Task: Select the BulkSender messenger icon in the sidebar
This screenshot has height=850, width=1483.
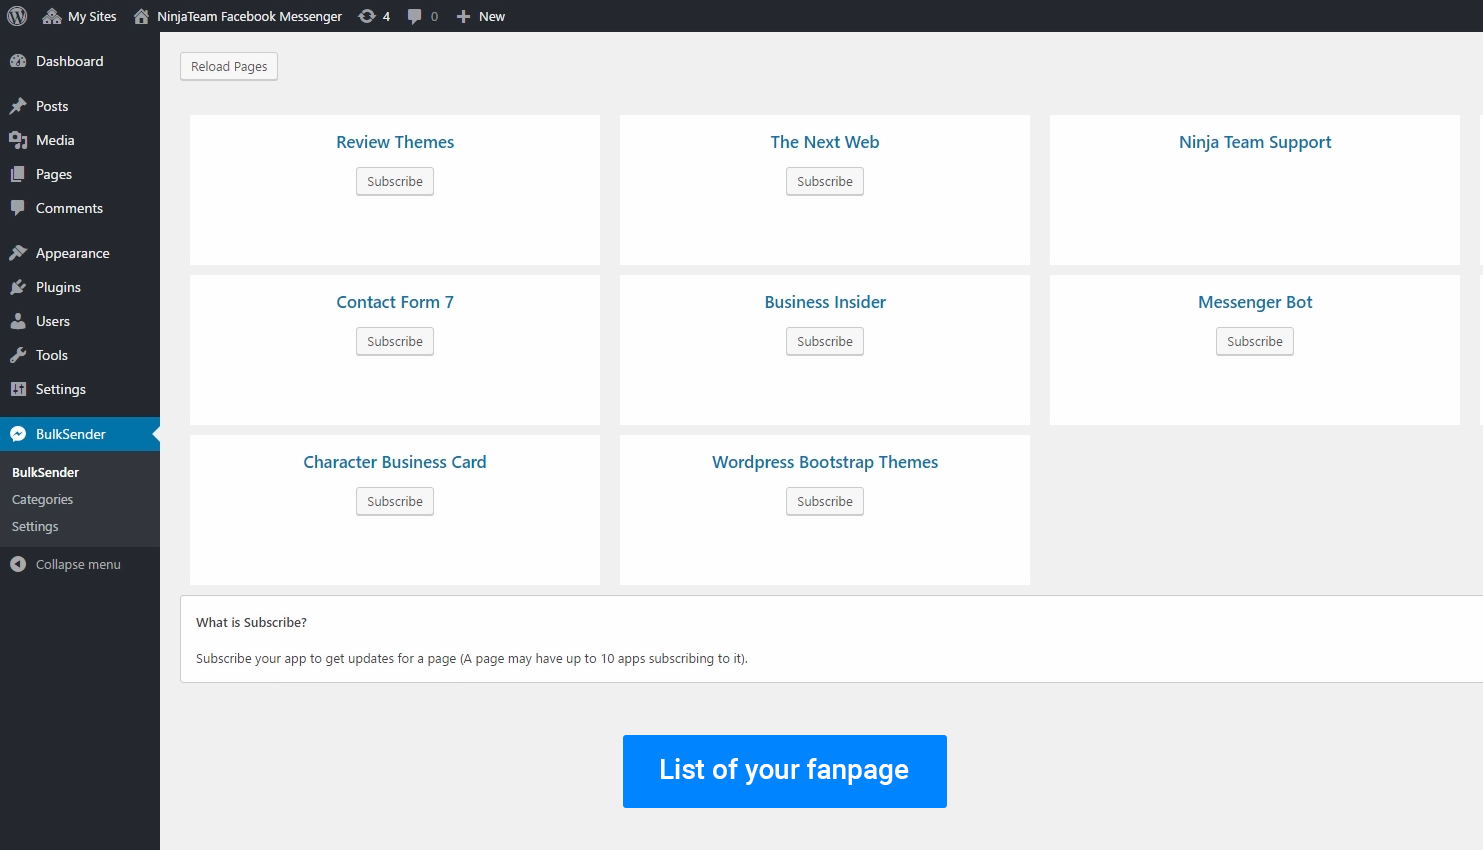Action: (17, 433)
